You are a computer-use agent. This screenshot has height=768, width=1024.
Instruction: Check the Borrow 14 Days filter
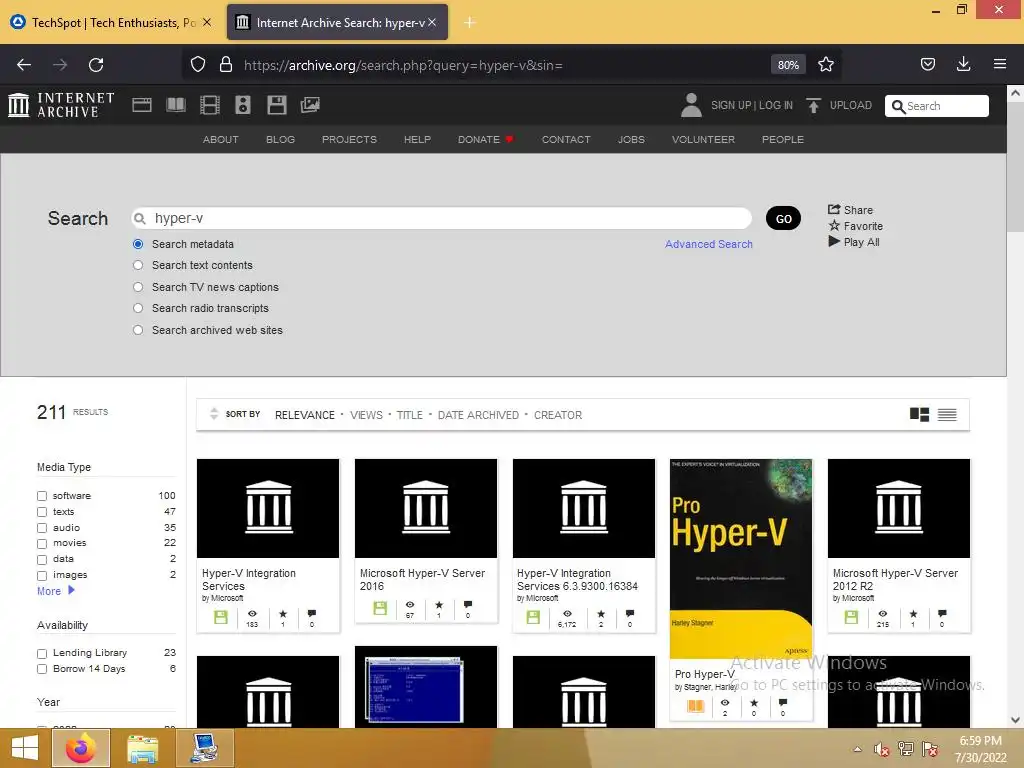[42, 669]
